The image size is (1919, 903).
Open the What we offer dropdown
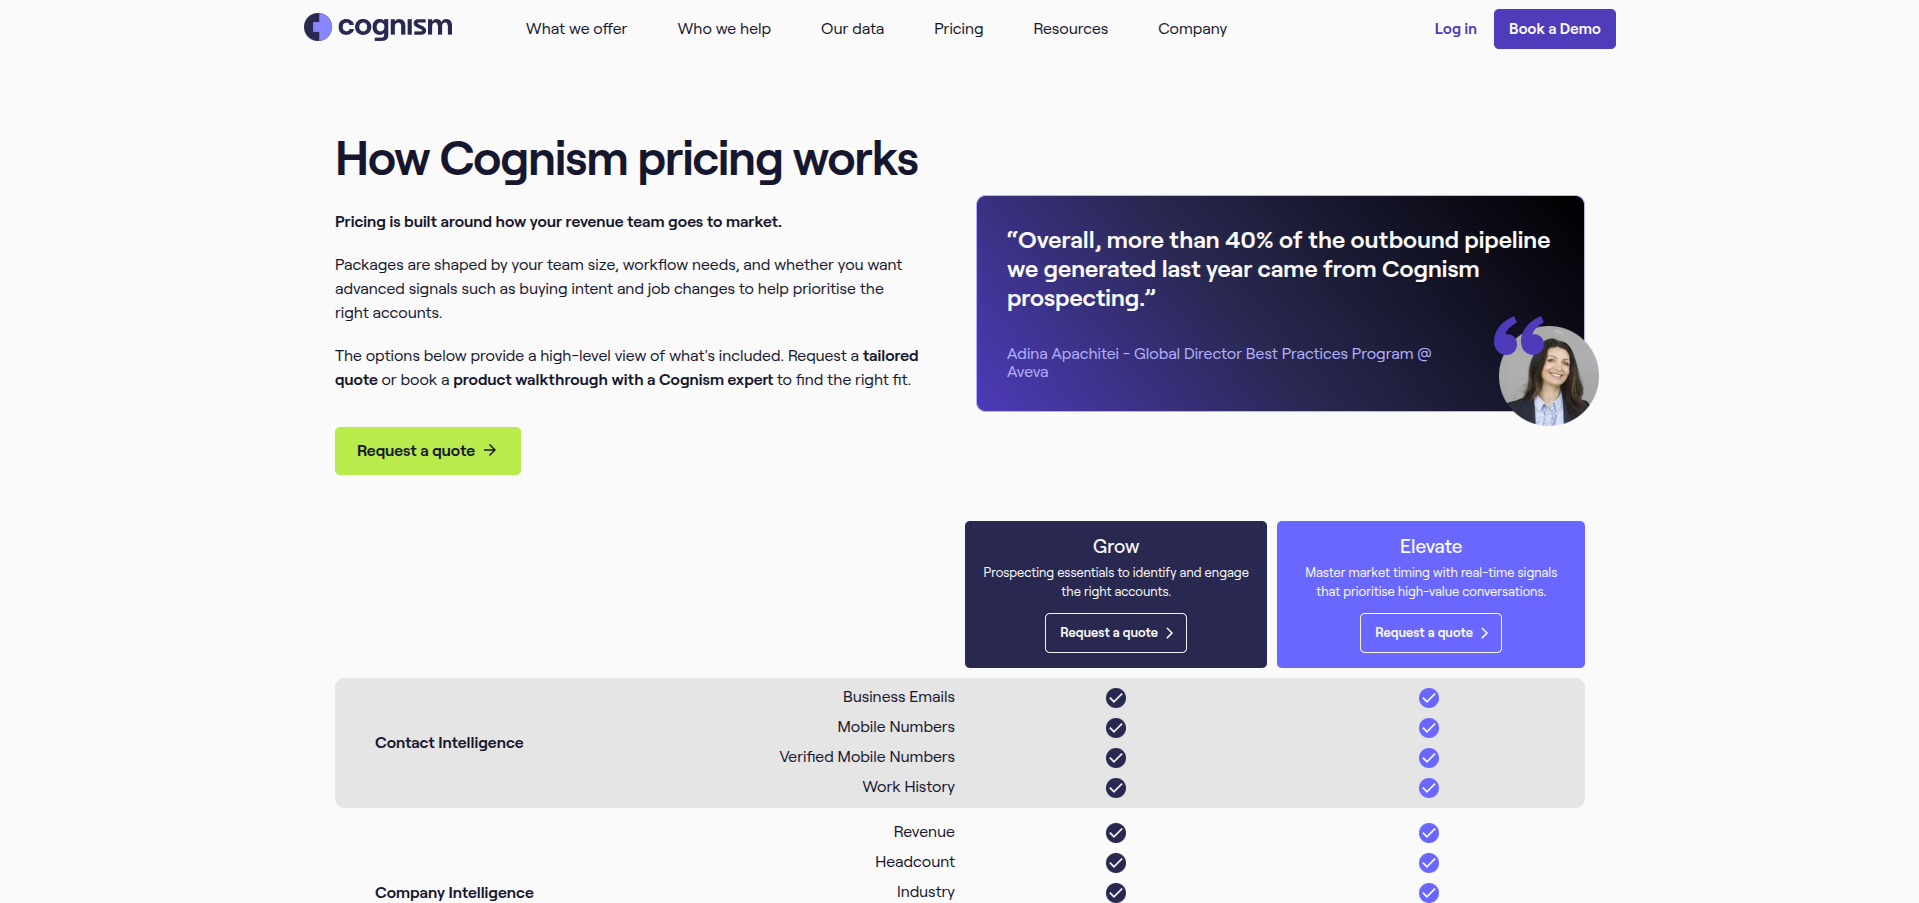coord(575,28)
